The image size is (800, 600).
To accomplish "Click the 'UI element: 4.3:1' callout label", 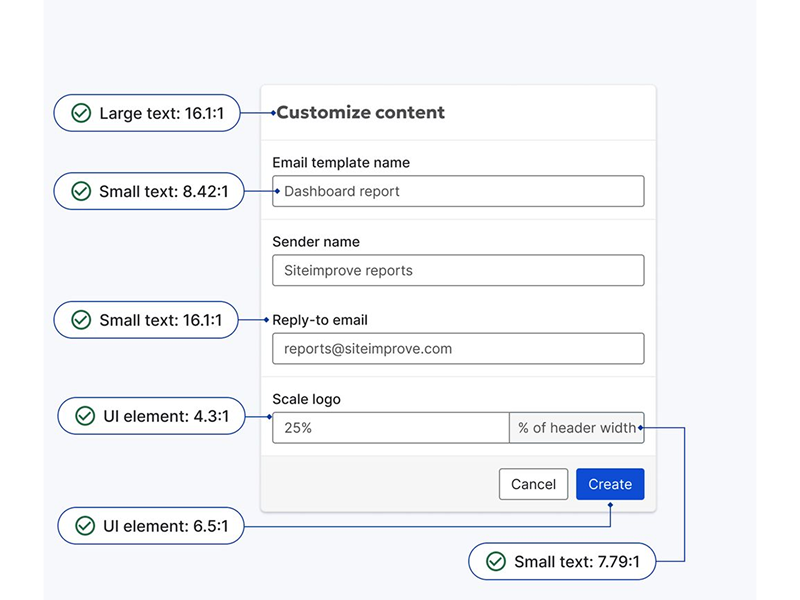I will point(150,417).
